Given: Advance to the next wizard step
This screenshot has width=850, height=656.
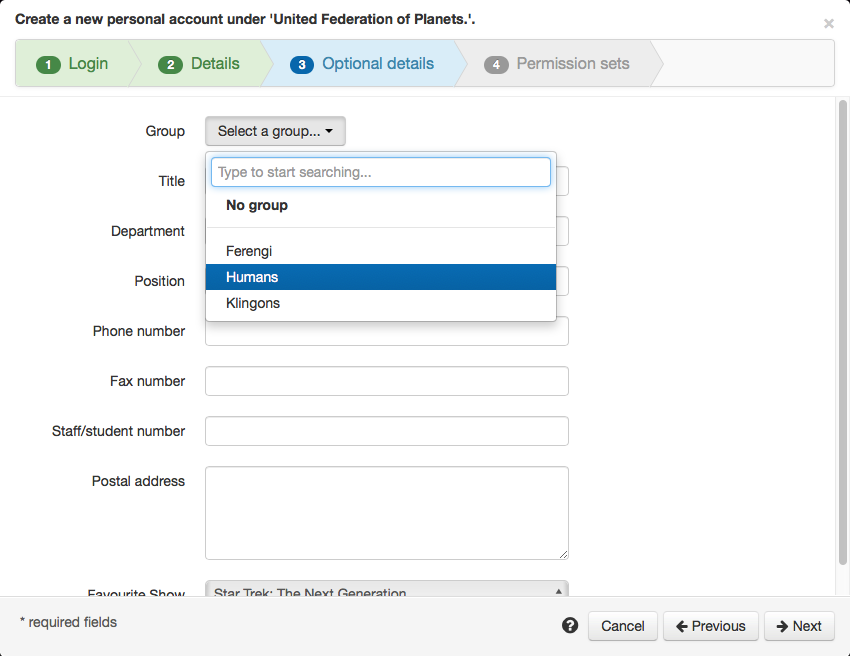Looking at the screenshot, I should click(799, 625).
